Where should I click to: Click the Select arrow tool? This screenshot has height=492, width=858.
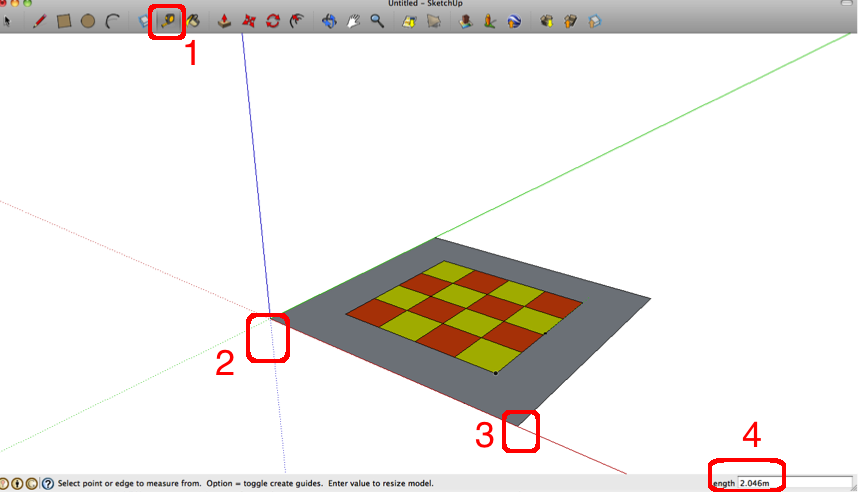tap(5, 20)
